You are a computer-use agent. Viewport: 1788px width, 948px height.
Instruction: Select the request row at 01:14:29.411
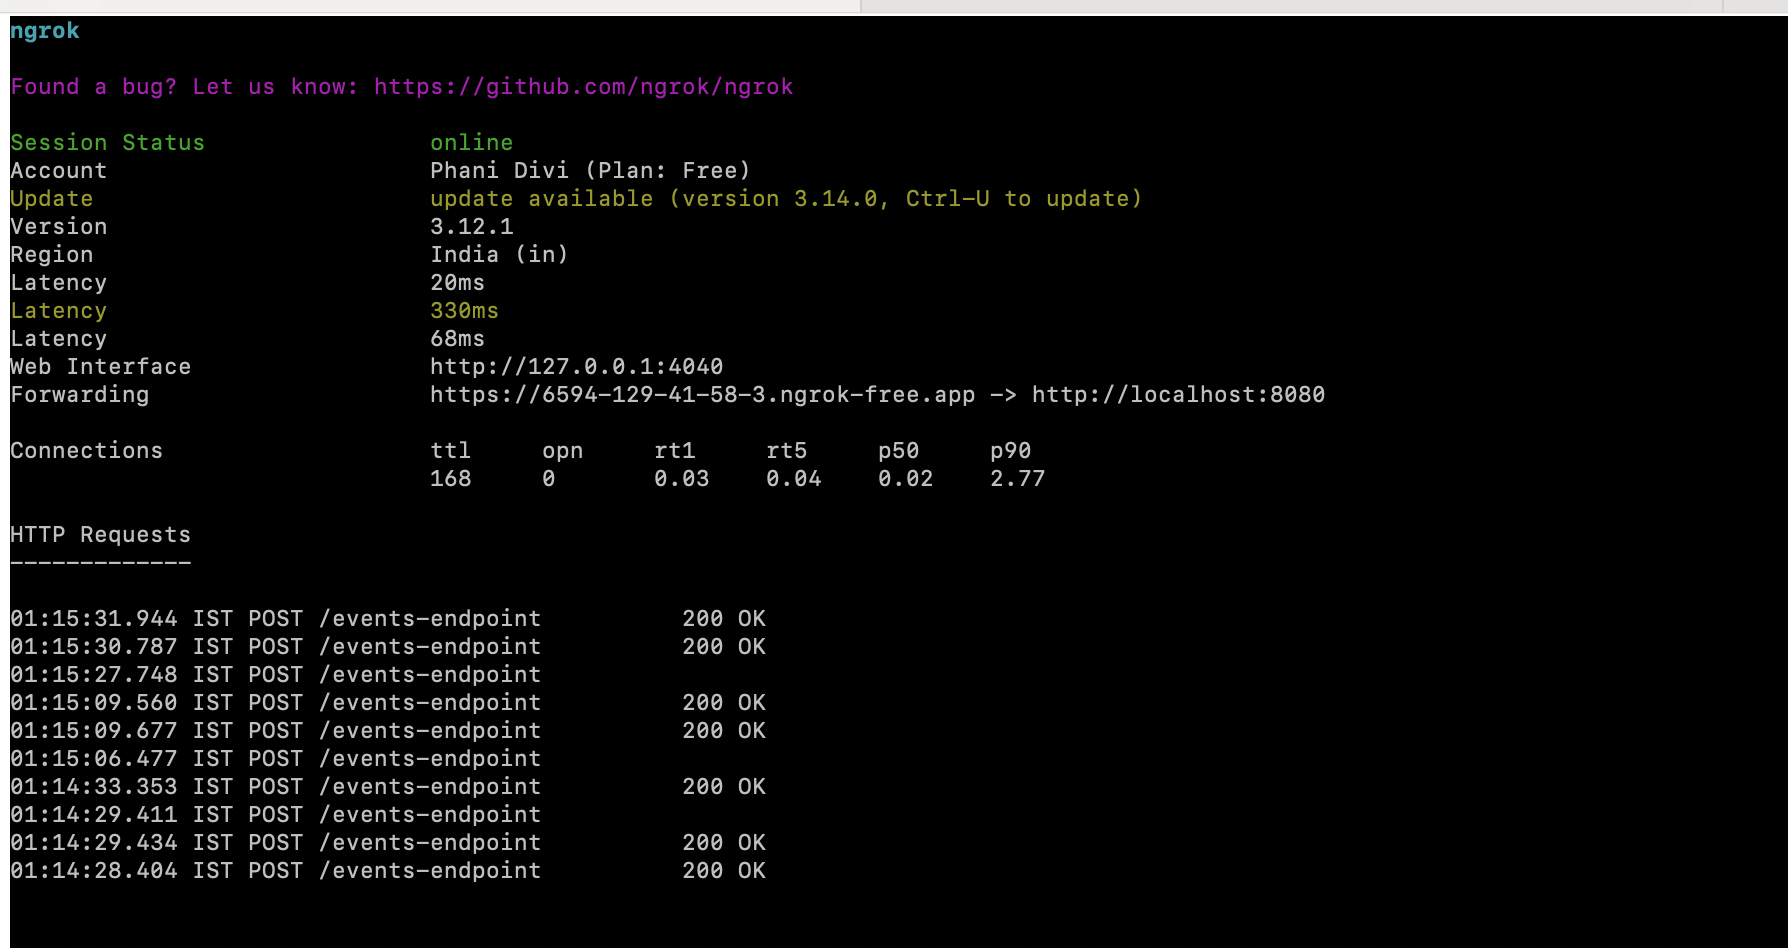click(275, 815)
